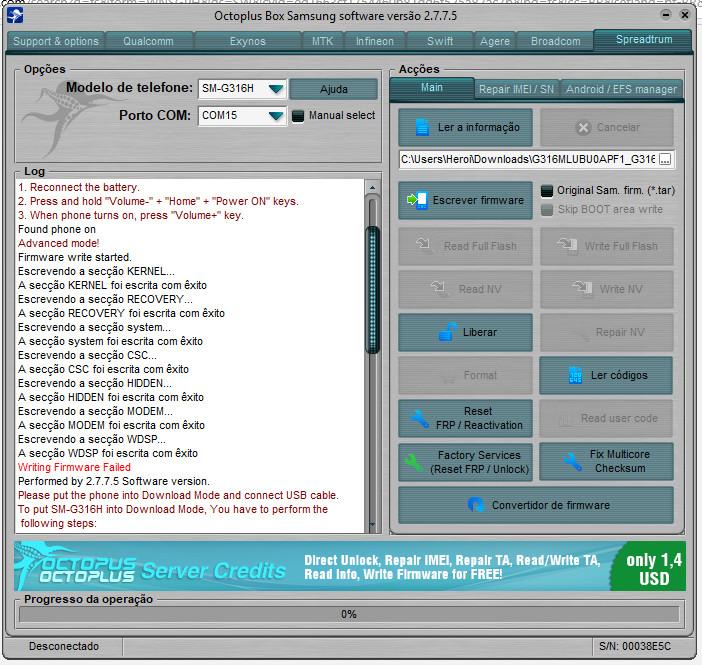
Task: Click the 'Firmware write started.' log line
Action: point(75,257)
